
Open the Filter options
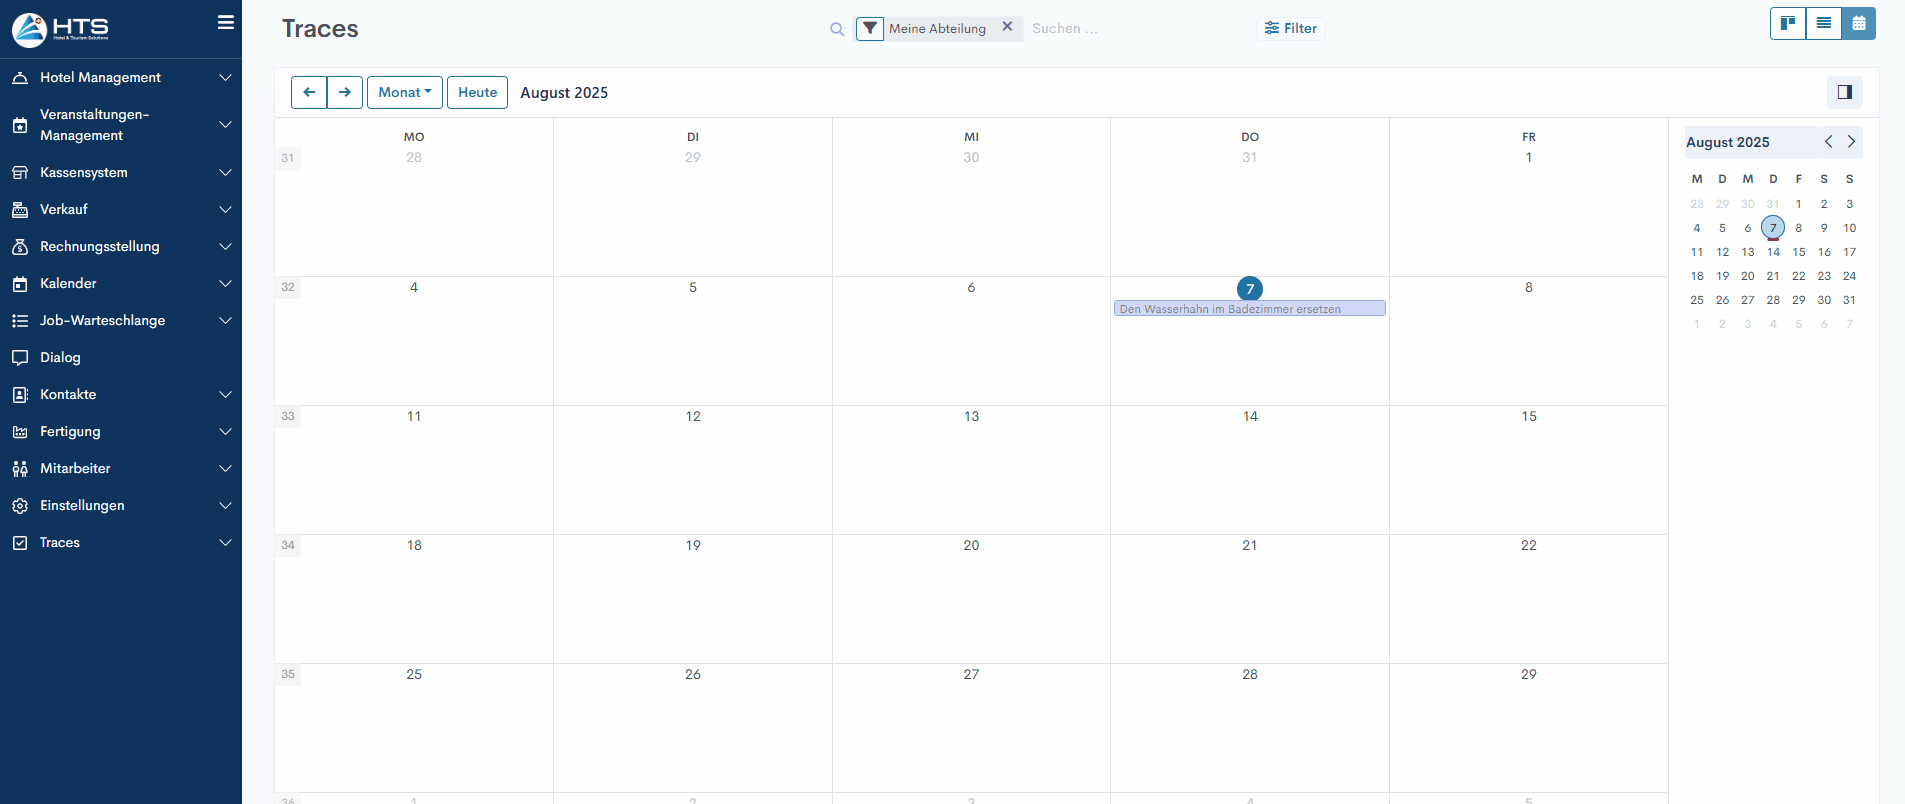[1290, 28]
